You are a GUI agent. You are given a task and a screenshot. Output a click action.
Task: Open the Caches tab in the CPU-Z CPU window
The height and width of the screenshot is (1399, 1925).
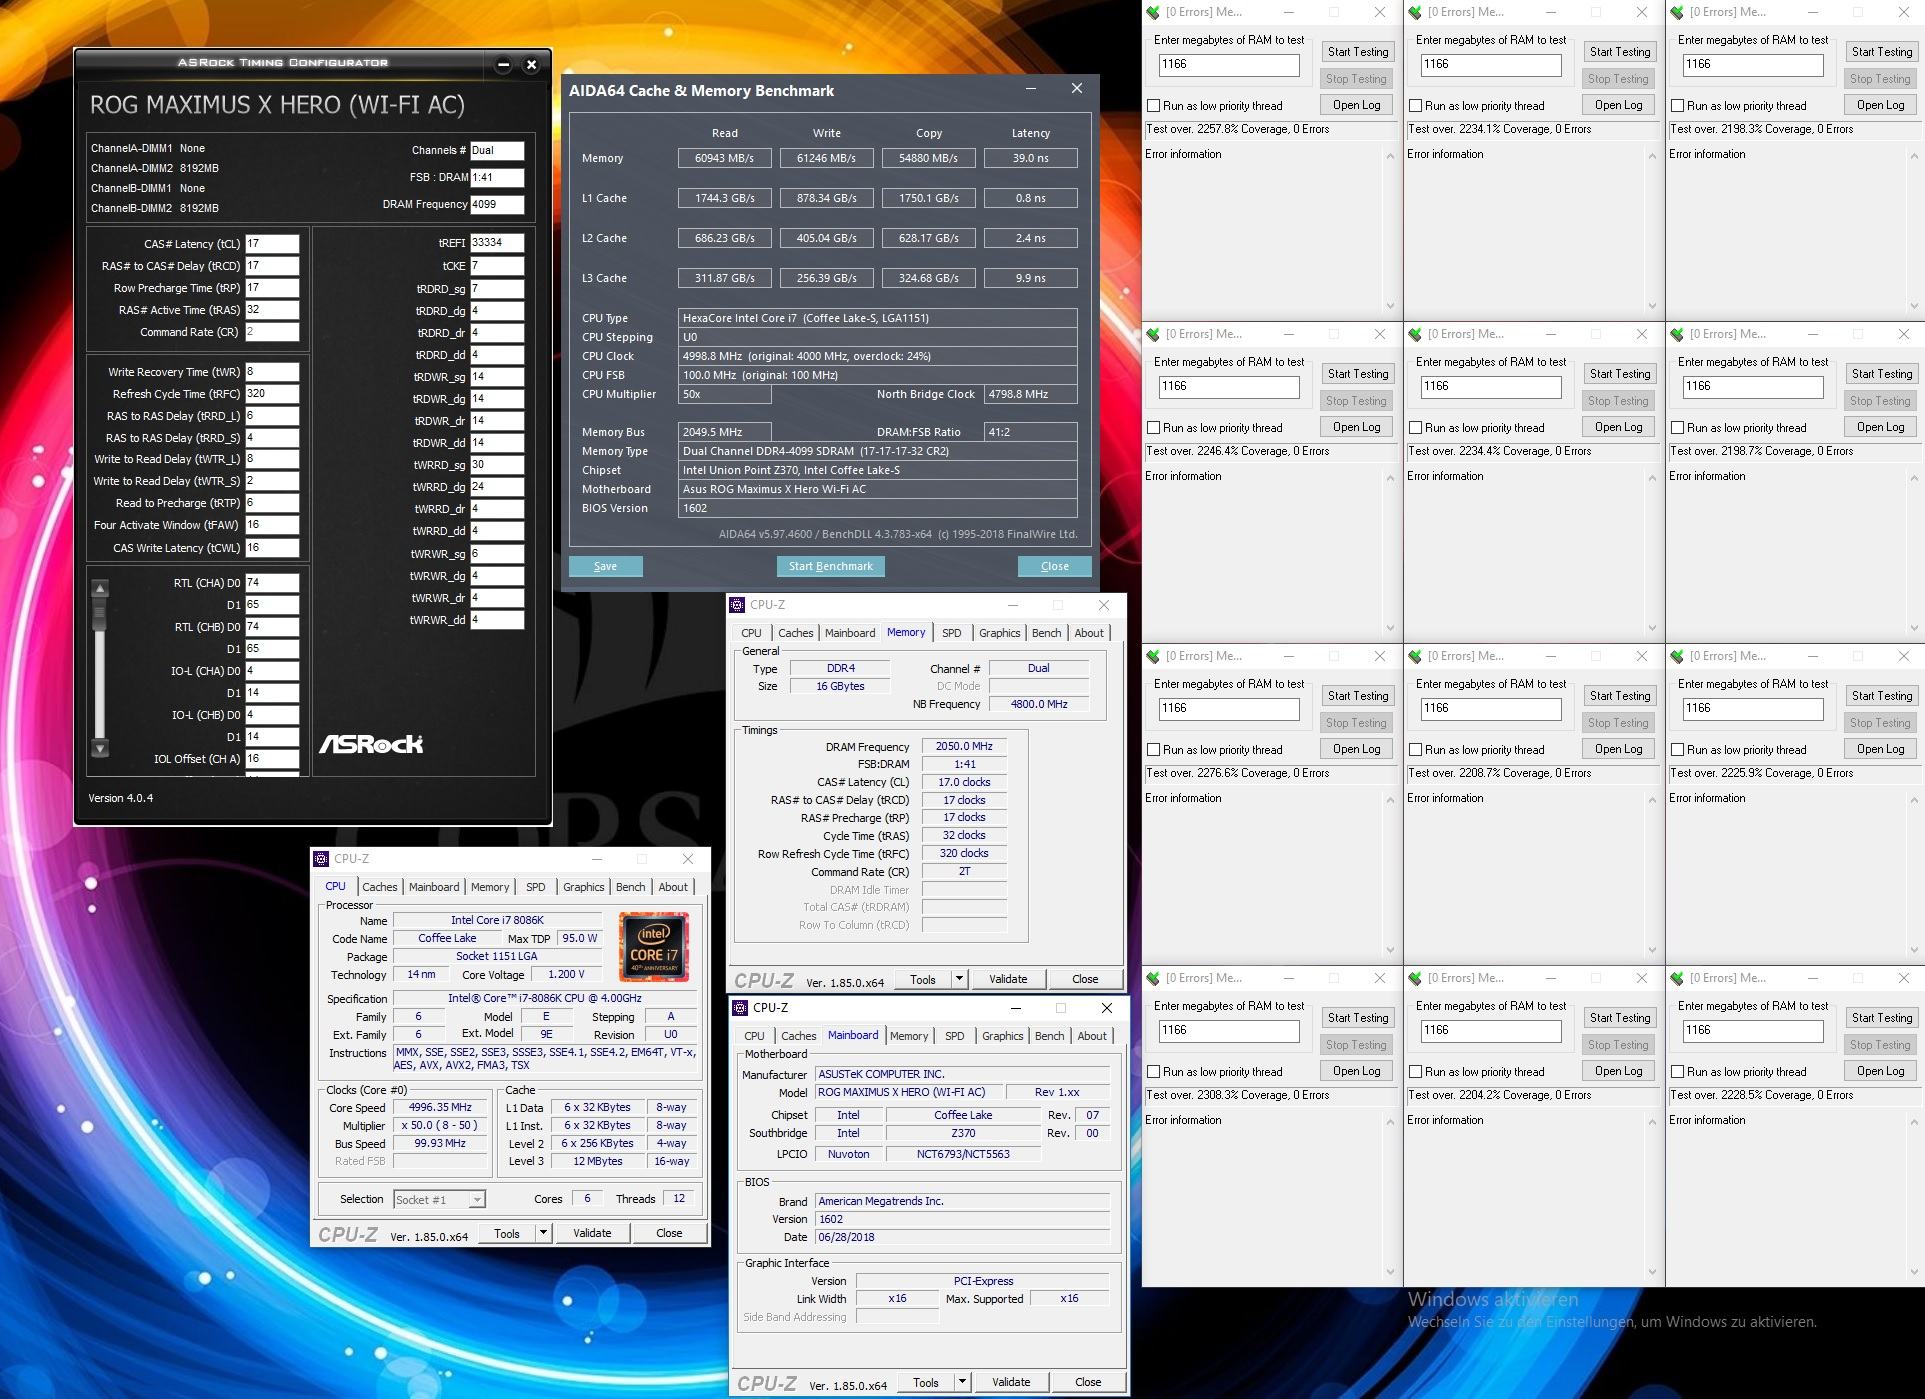[380, 887]
